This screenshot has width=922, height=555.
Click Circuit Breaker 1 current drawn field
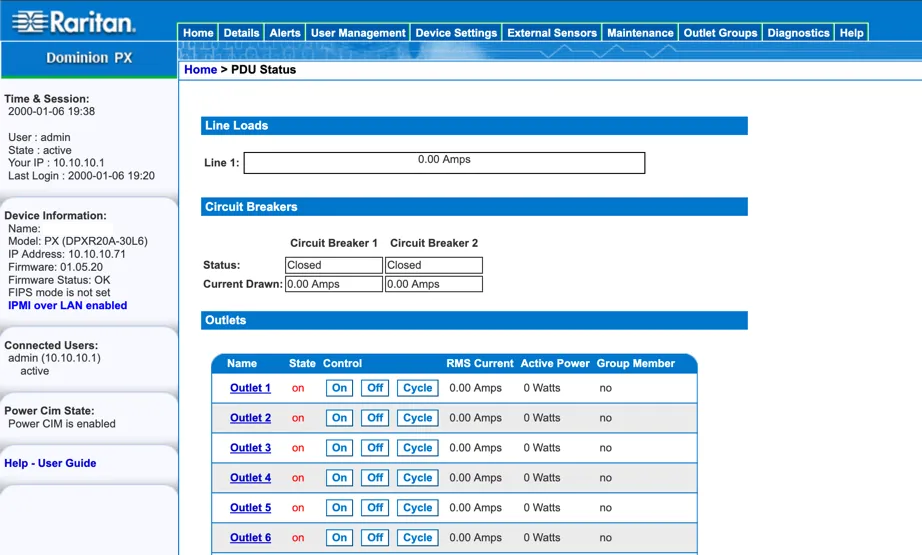(x=334, y=285)
